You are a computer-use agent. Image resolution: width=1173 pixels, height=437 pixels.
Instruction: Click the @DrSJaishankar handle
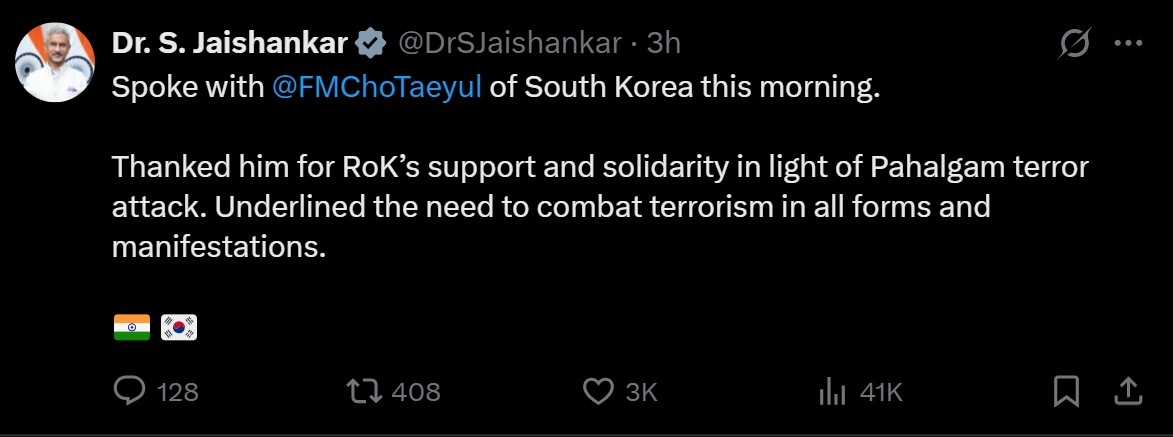[511, 44]
